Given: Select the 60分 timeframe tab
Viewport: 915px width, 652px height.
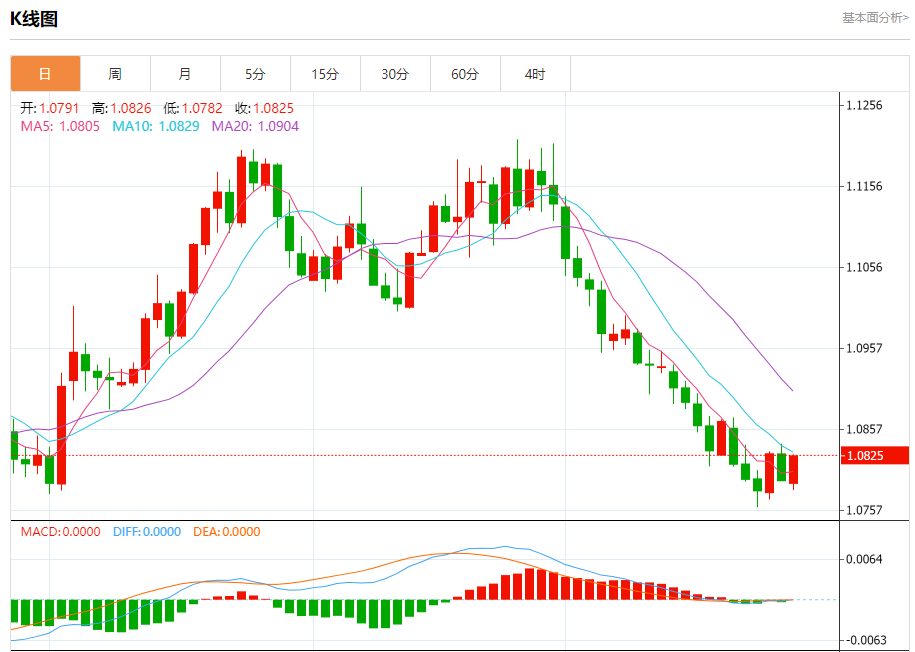Looking at the screenshot, I should (465, 74).
